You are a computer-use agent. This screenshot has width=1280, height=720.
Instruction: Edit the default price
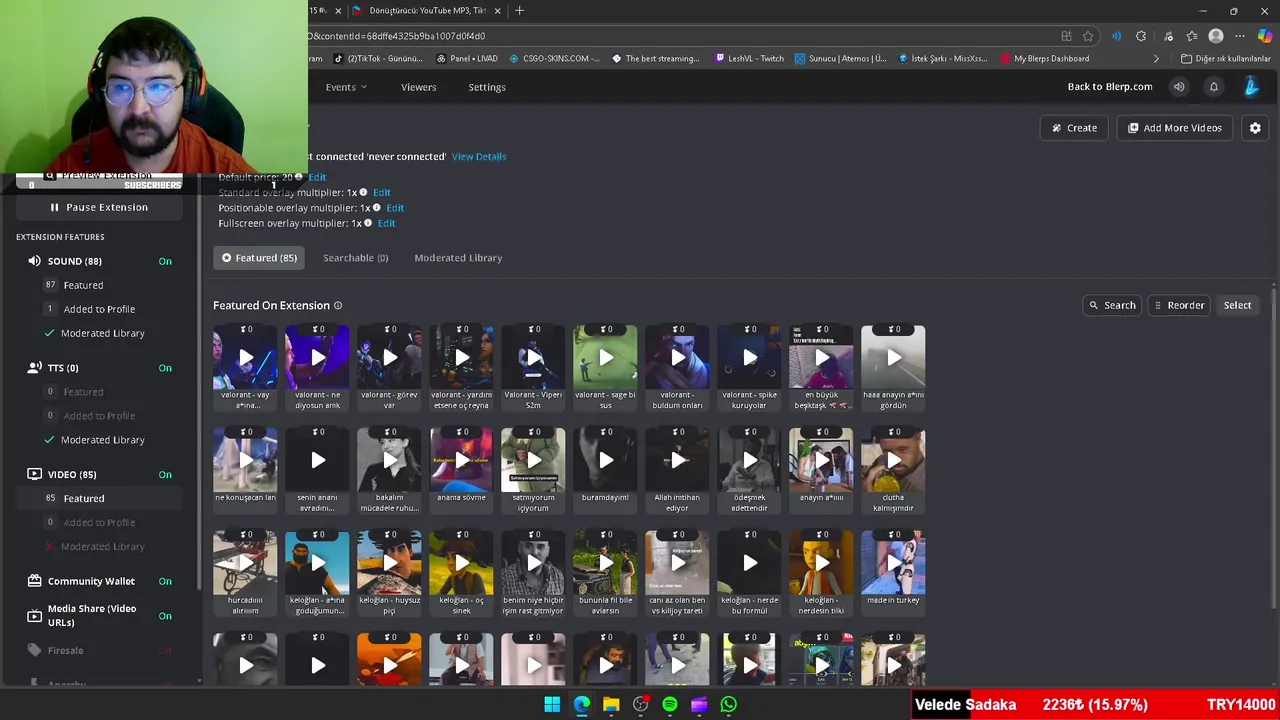pyautogui.click(x=317, y=177)
